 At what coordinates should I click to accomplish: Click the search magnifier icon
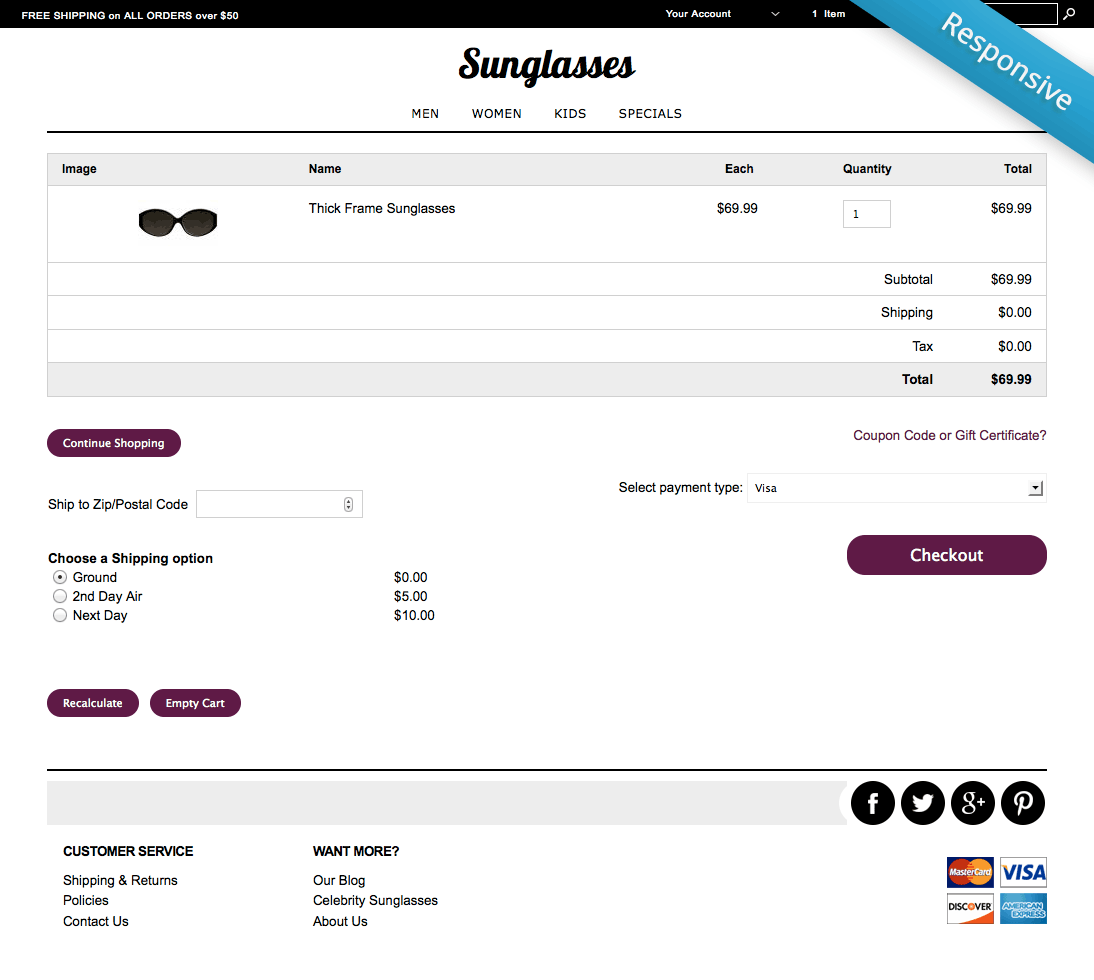(1069, 14)
